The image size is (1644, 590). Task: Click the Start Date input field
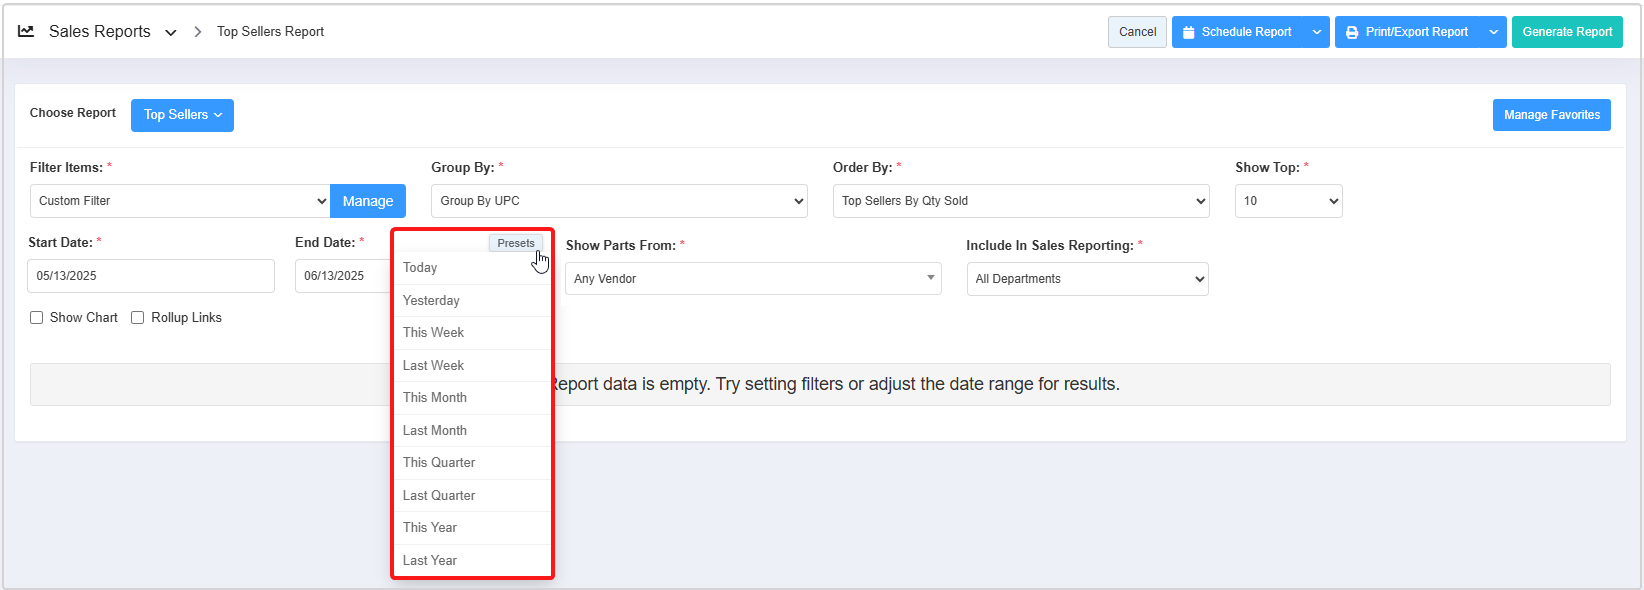click(150, 276)
